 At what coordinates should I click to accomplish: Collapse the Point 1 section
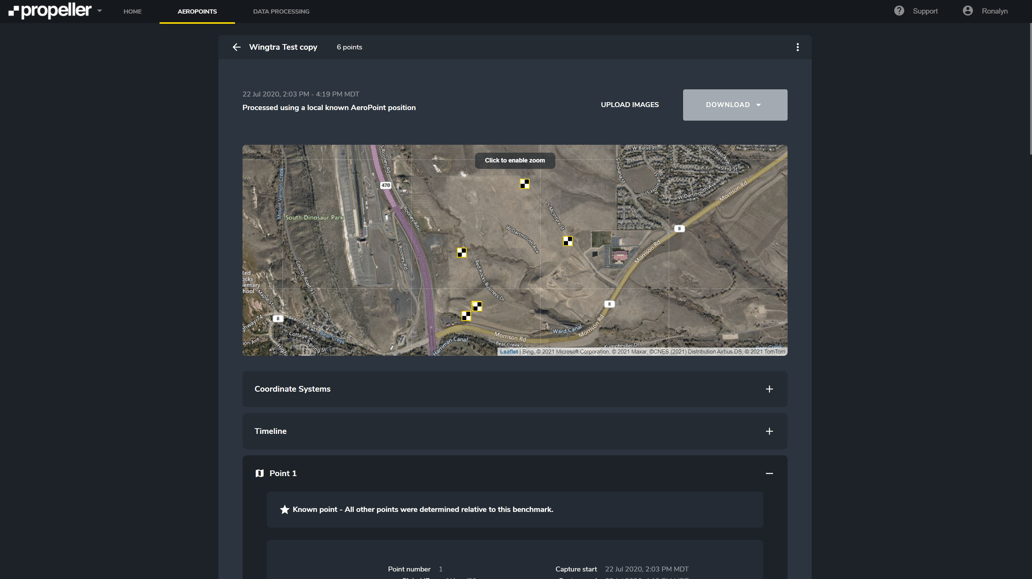(769, 474)
